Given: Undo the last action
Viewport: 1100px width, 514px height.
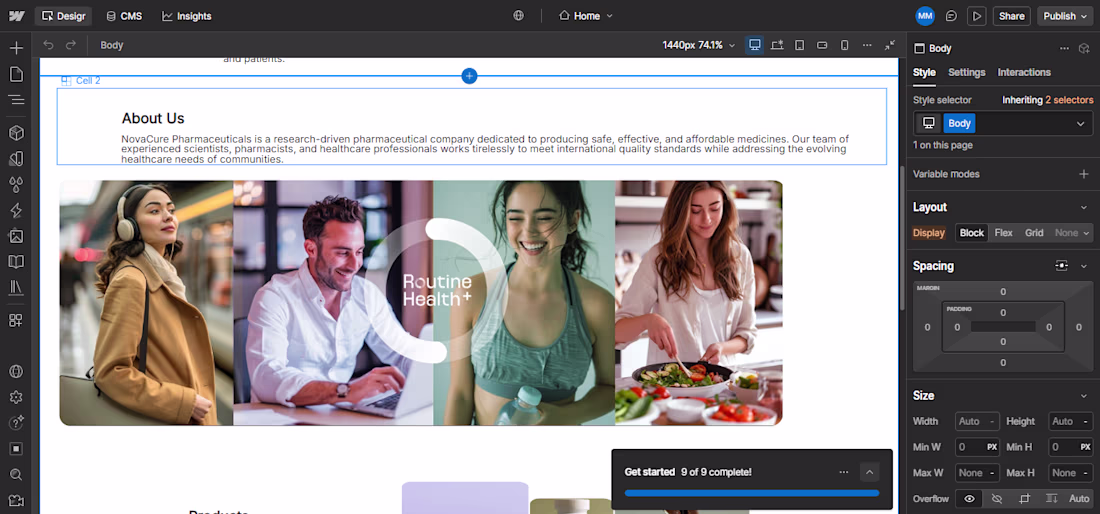Looking at the screenshot, I should pos(48,45).
